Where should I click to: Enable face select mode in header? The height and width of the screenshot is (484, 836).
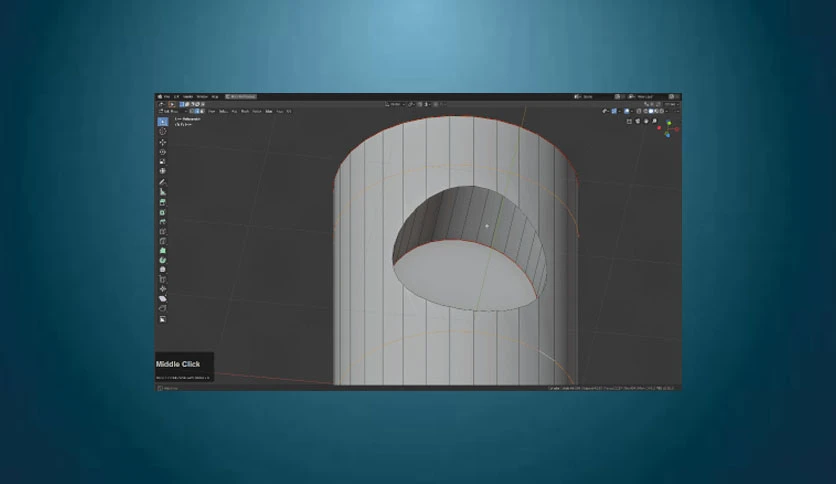(x=203, y=111)
